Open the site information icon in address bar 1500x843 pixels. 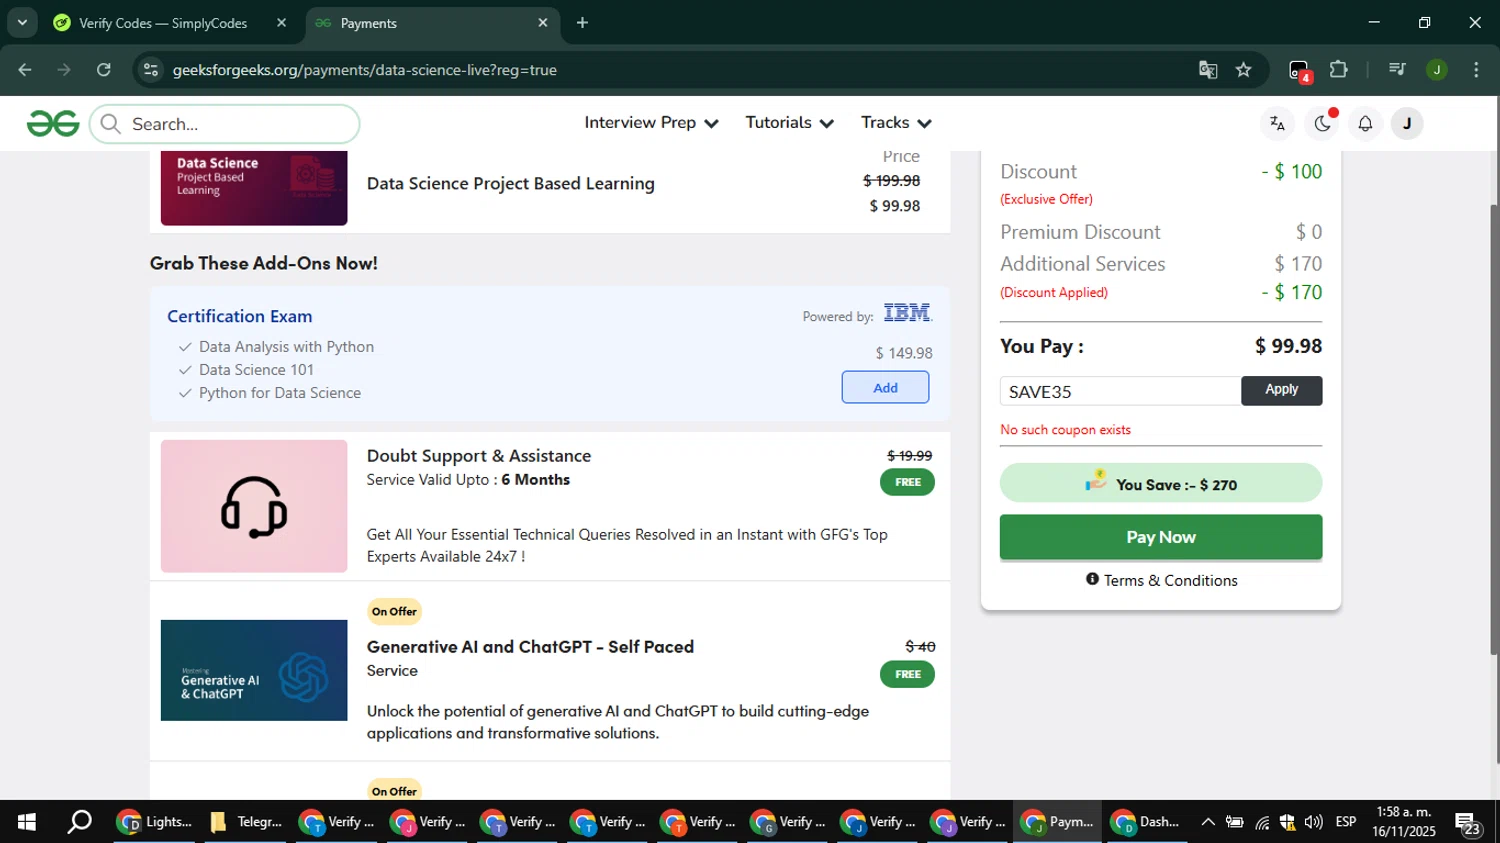coord(151,70)
